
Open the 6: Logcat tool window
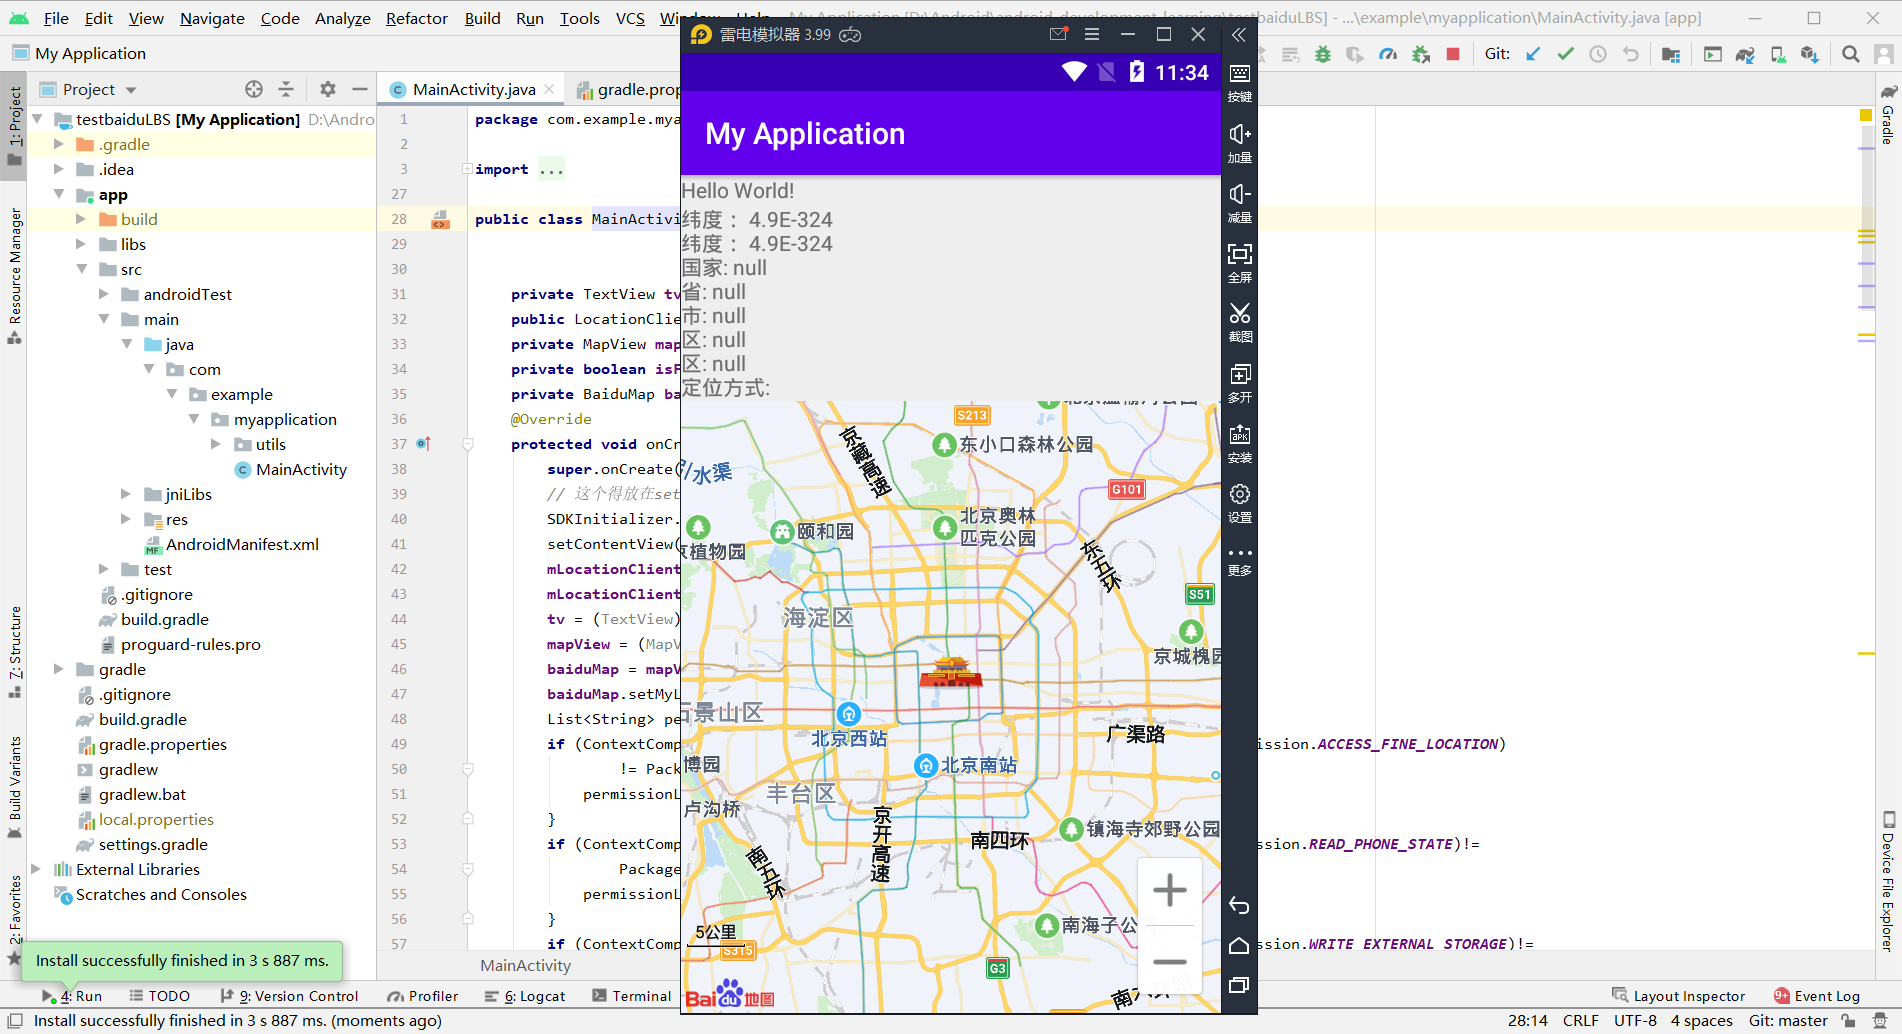click(525, 996)
